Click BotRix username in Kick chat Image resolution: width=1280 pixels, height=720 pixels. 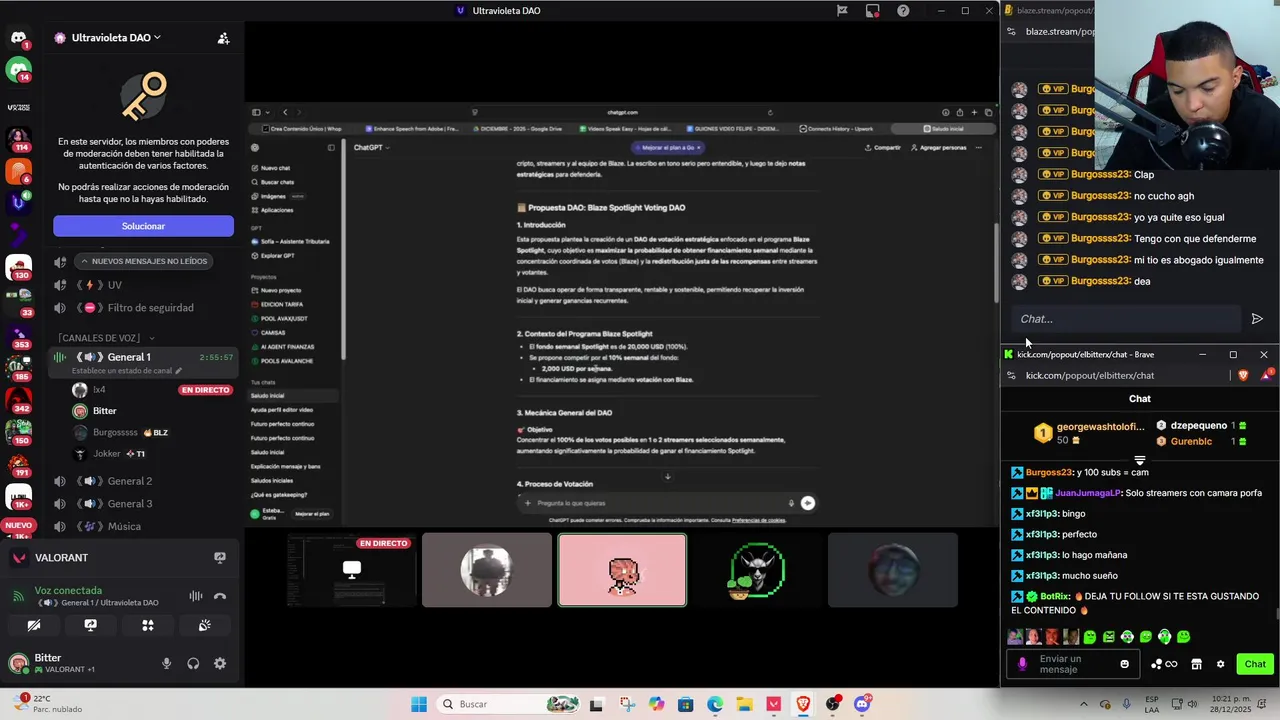(x=1055, y=596)
